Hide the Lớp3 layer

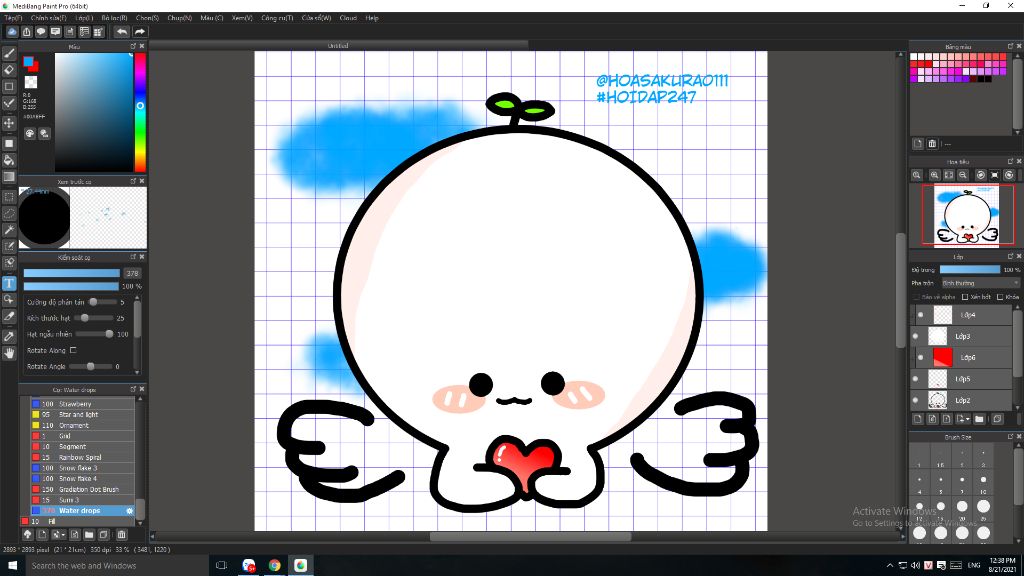(916, 336)
